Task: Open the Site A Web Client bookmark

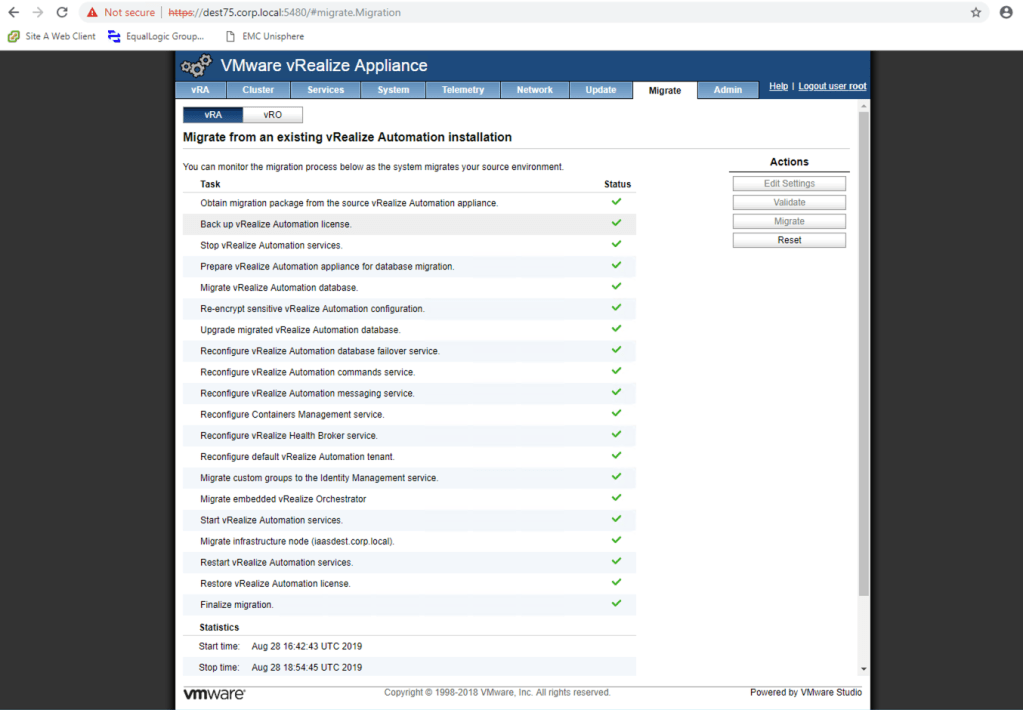Action: click(52, 36)
